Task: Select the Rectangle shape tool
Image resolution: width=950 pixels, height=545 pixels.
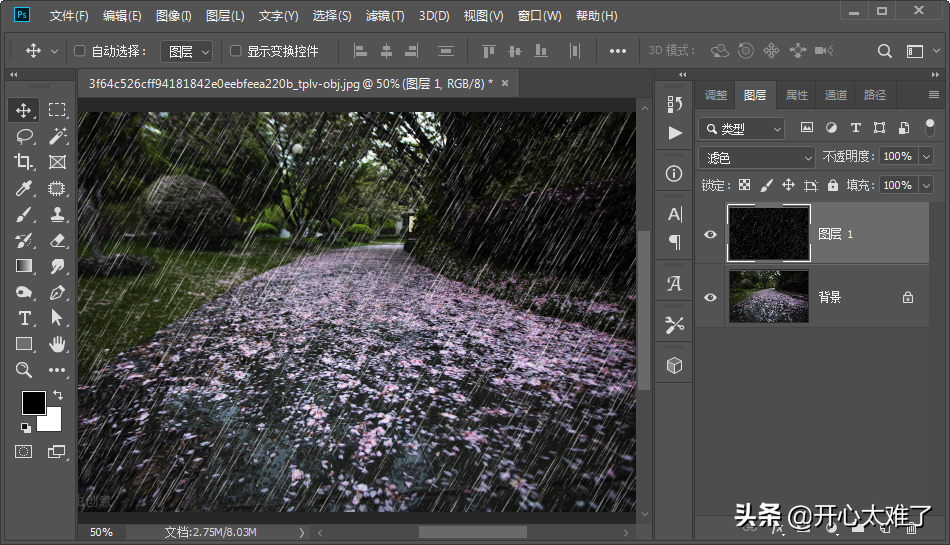Action: (x=24, y=344)
